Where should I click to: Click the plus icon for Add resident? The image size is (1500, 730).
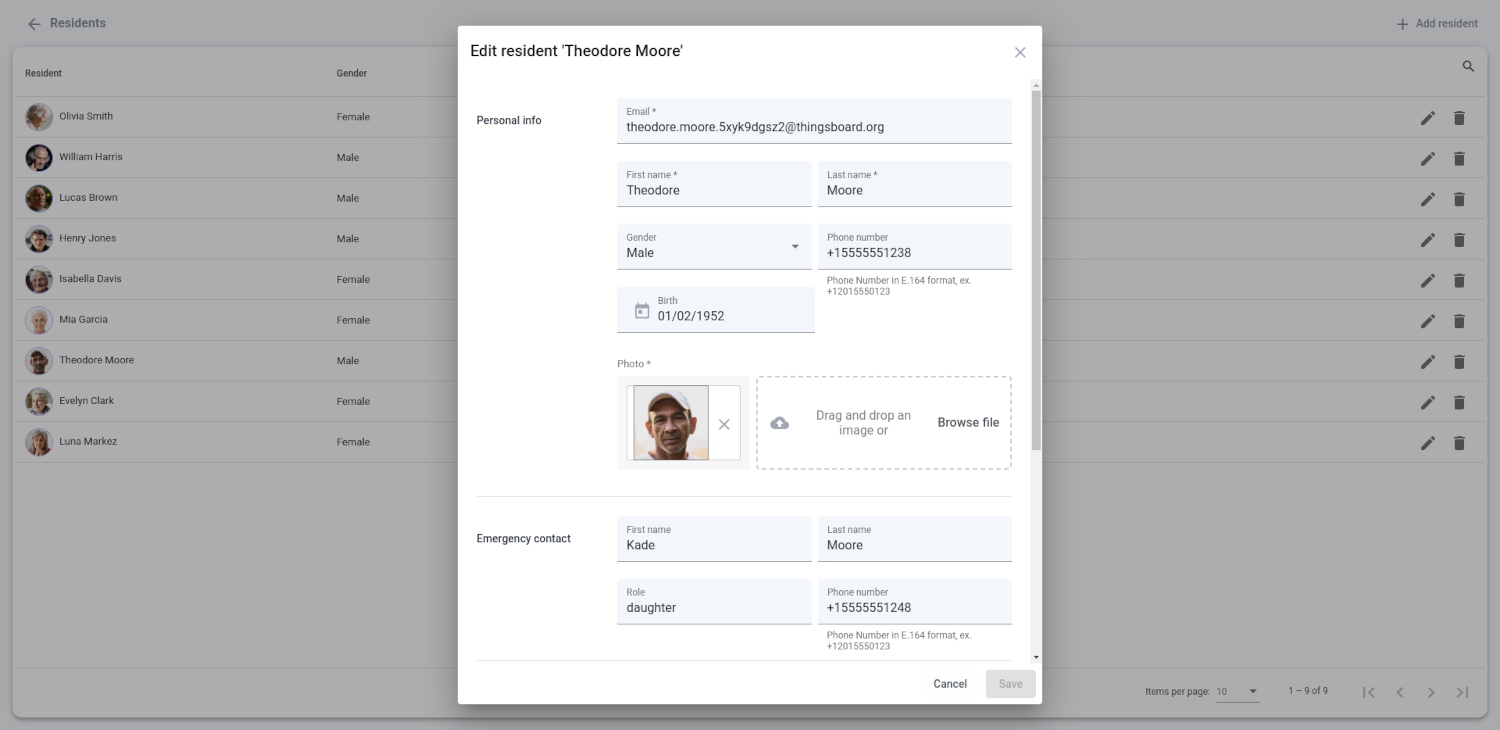click(1402, 24)
